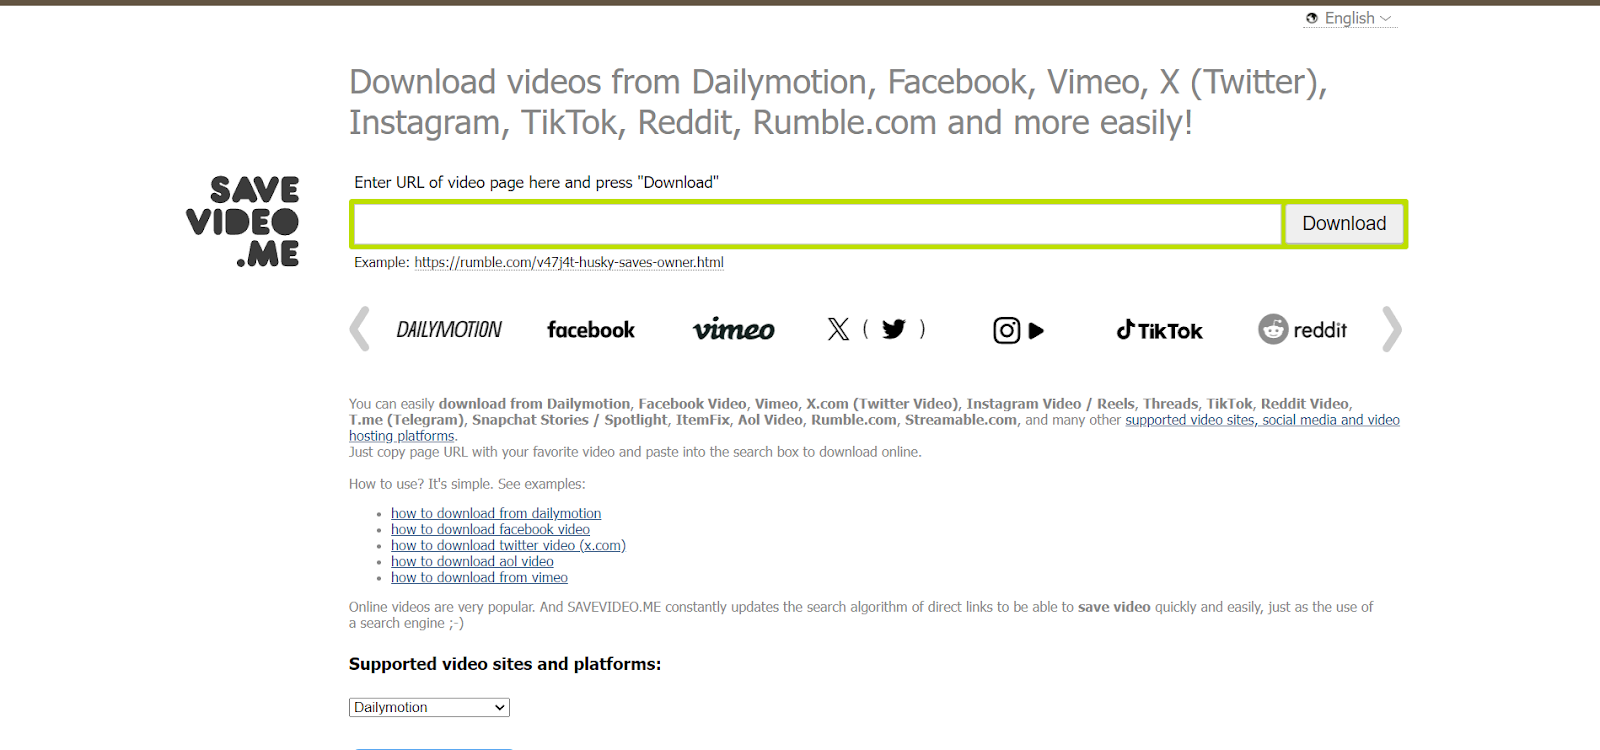The height and width of the screenshot is (750, 1600).
Task: Click the globe icon beside English
Action: coord(1312,18)
